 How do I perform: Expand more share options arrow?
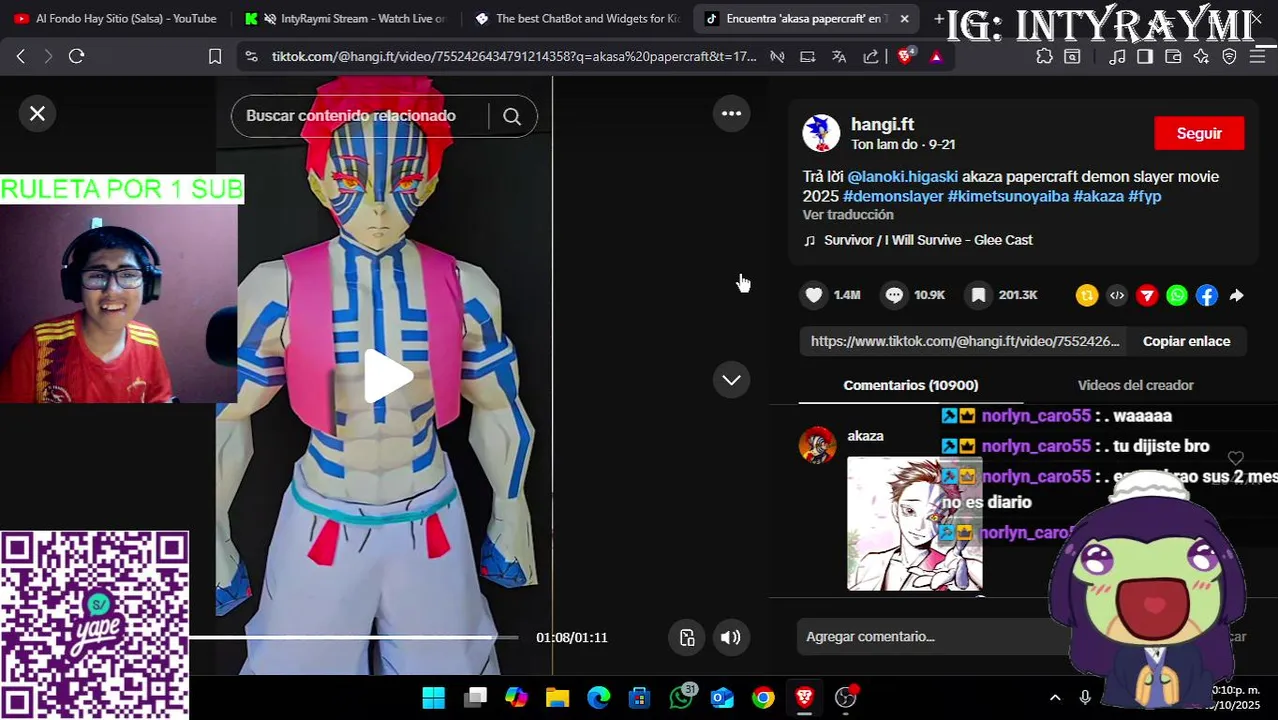coord(1237,295)
